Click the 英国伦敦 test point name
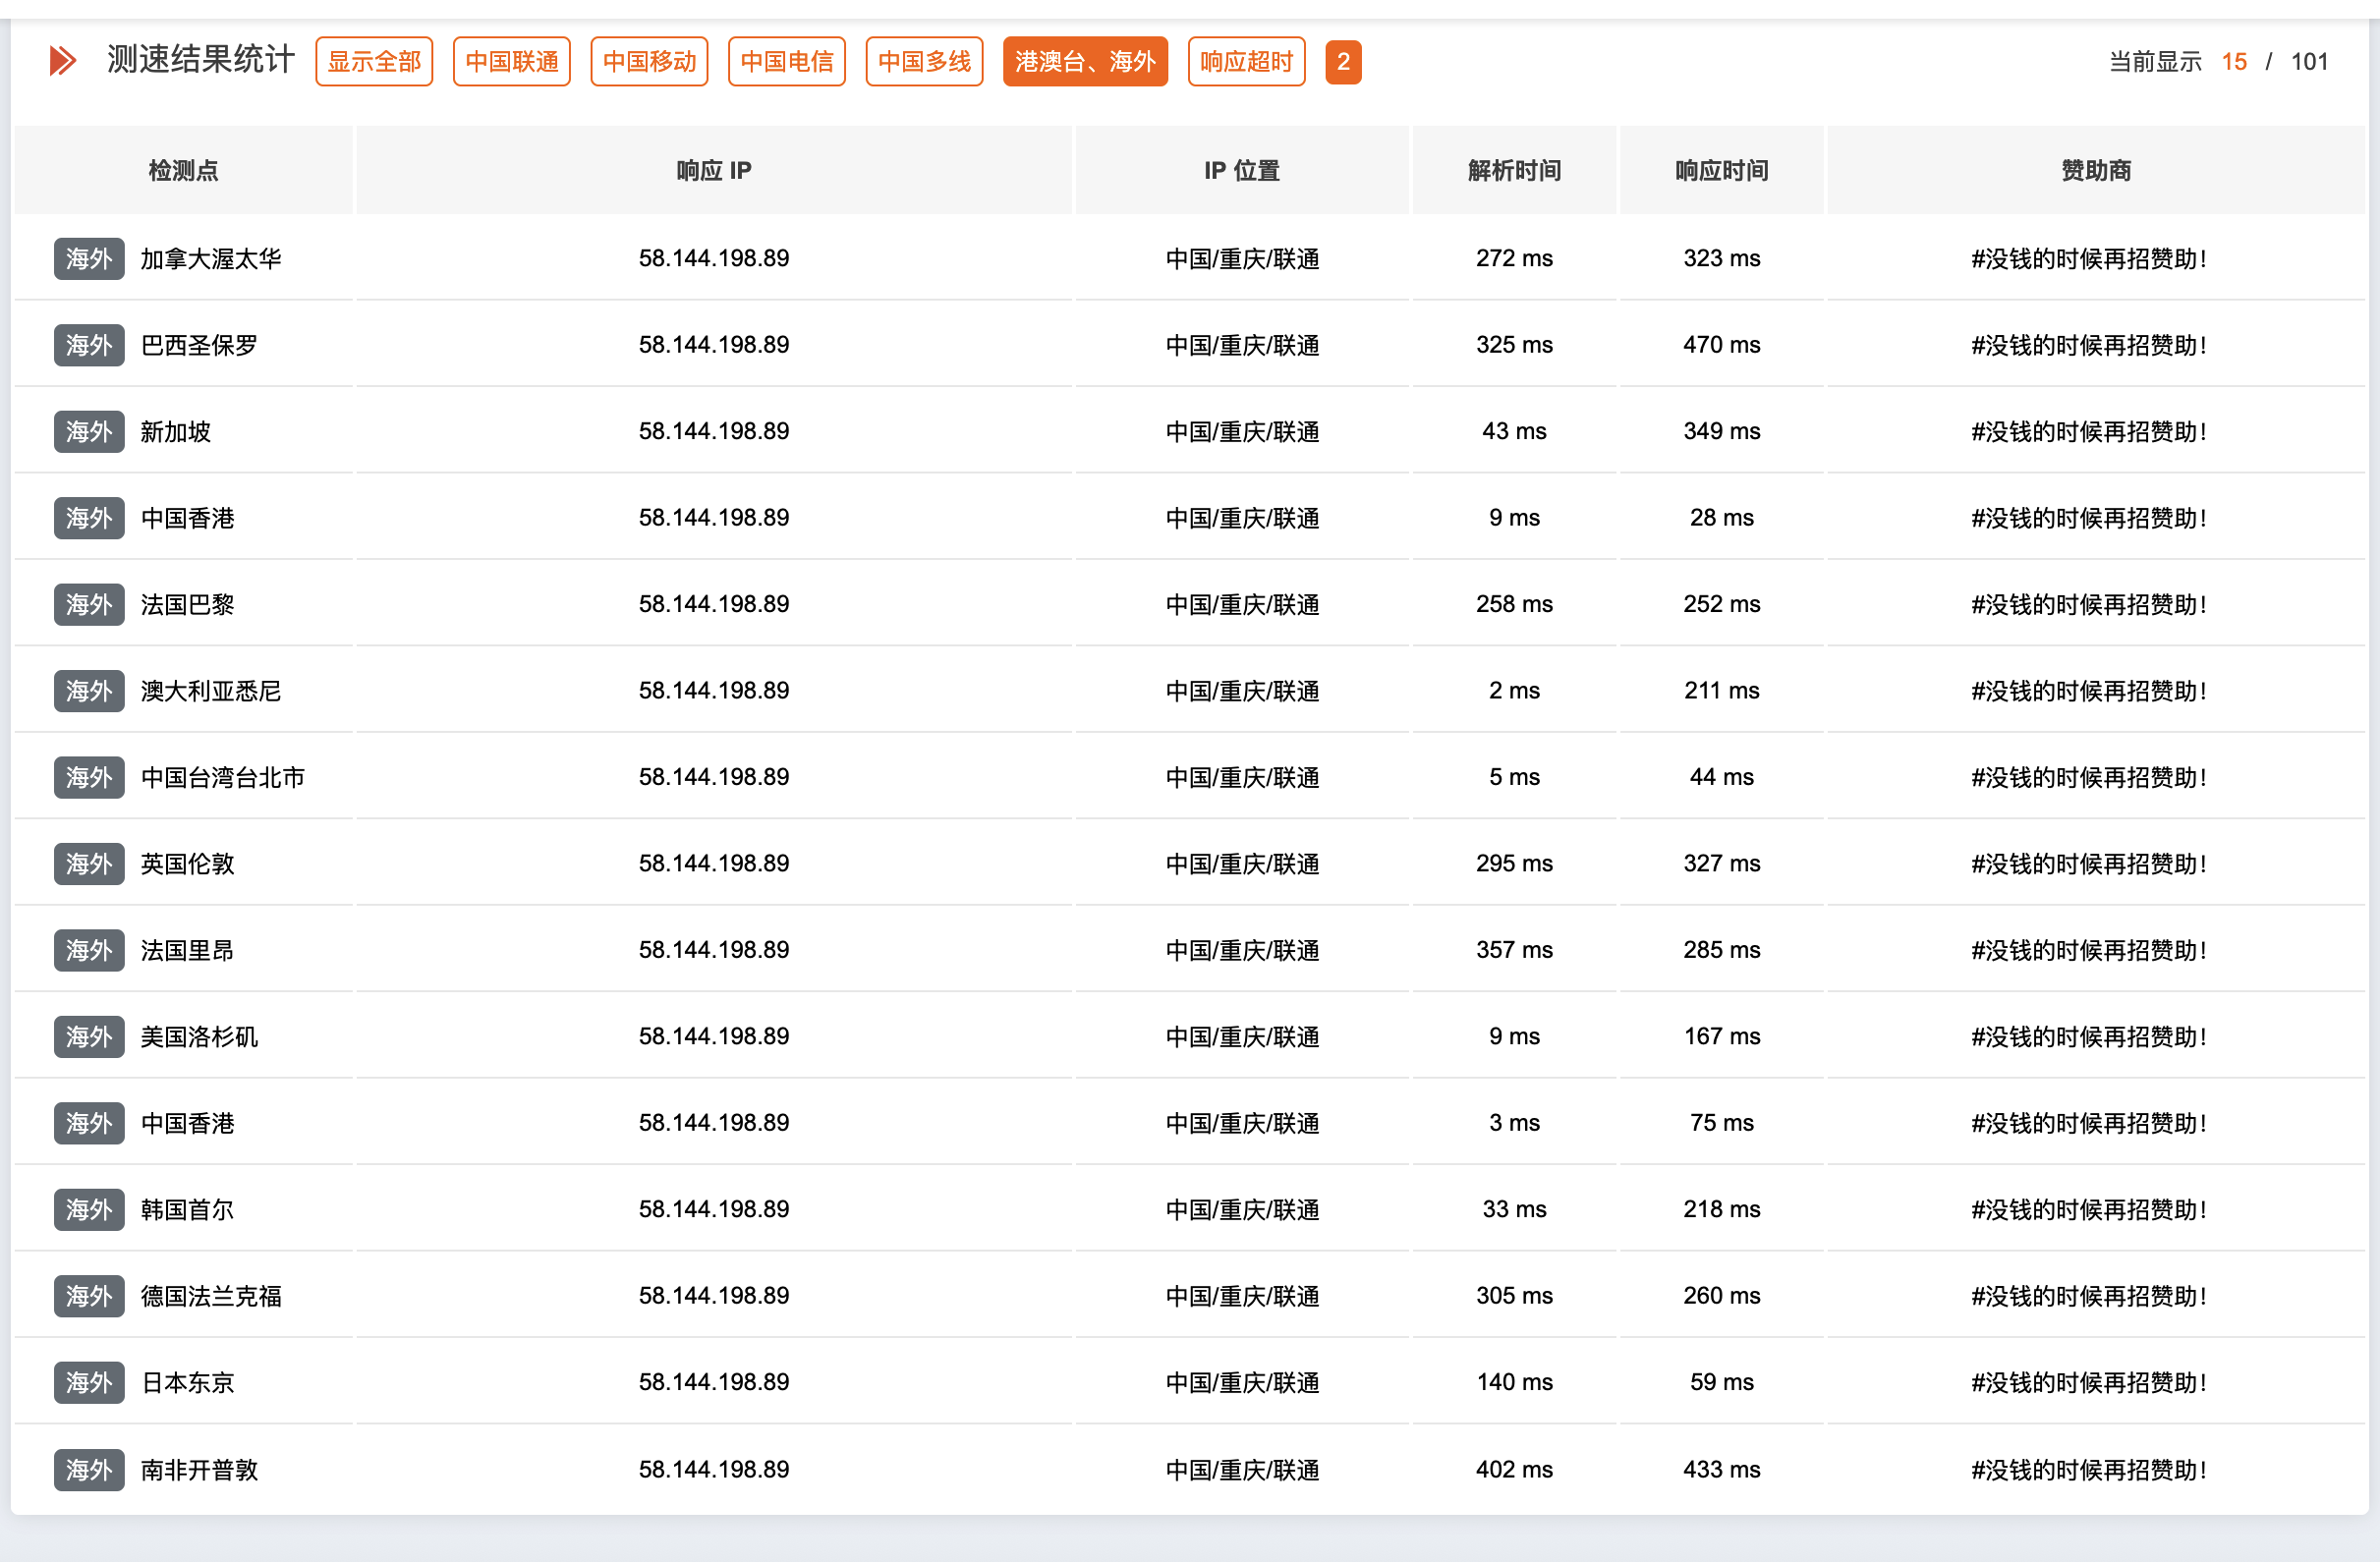This screenshot has height=1562, width=2380. pos(188,864)
